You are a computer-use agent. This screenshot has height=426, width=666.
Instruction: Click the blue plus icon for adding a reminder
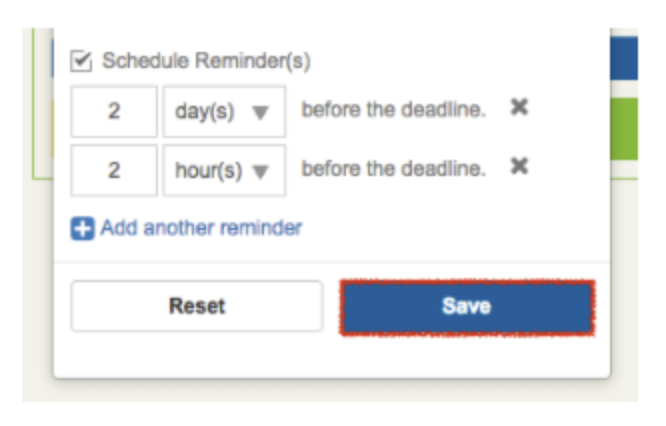[82, 229]
